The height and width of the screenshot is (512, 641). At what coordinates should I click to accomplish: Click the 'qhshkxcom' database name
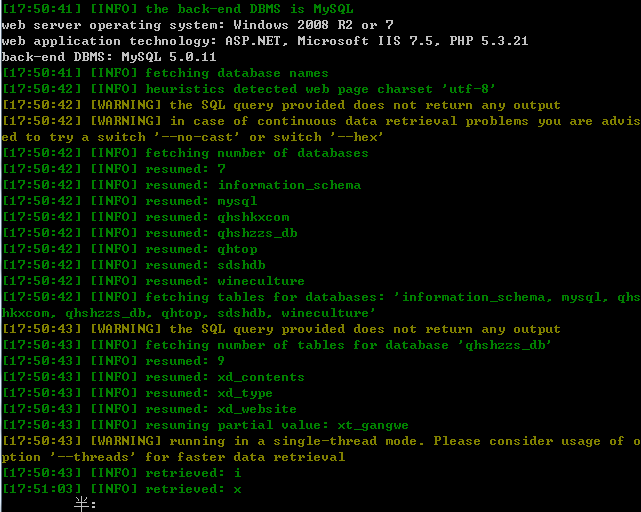point(253,217)
